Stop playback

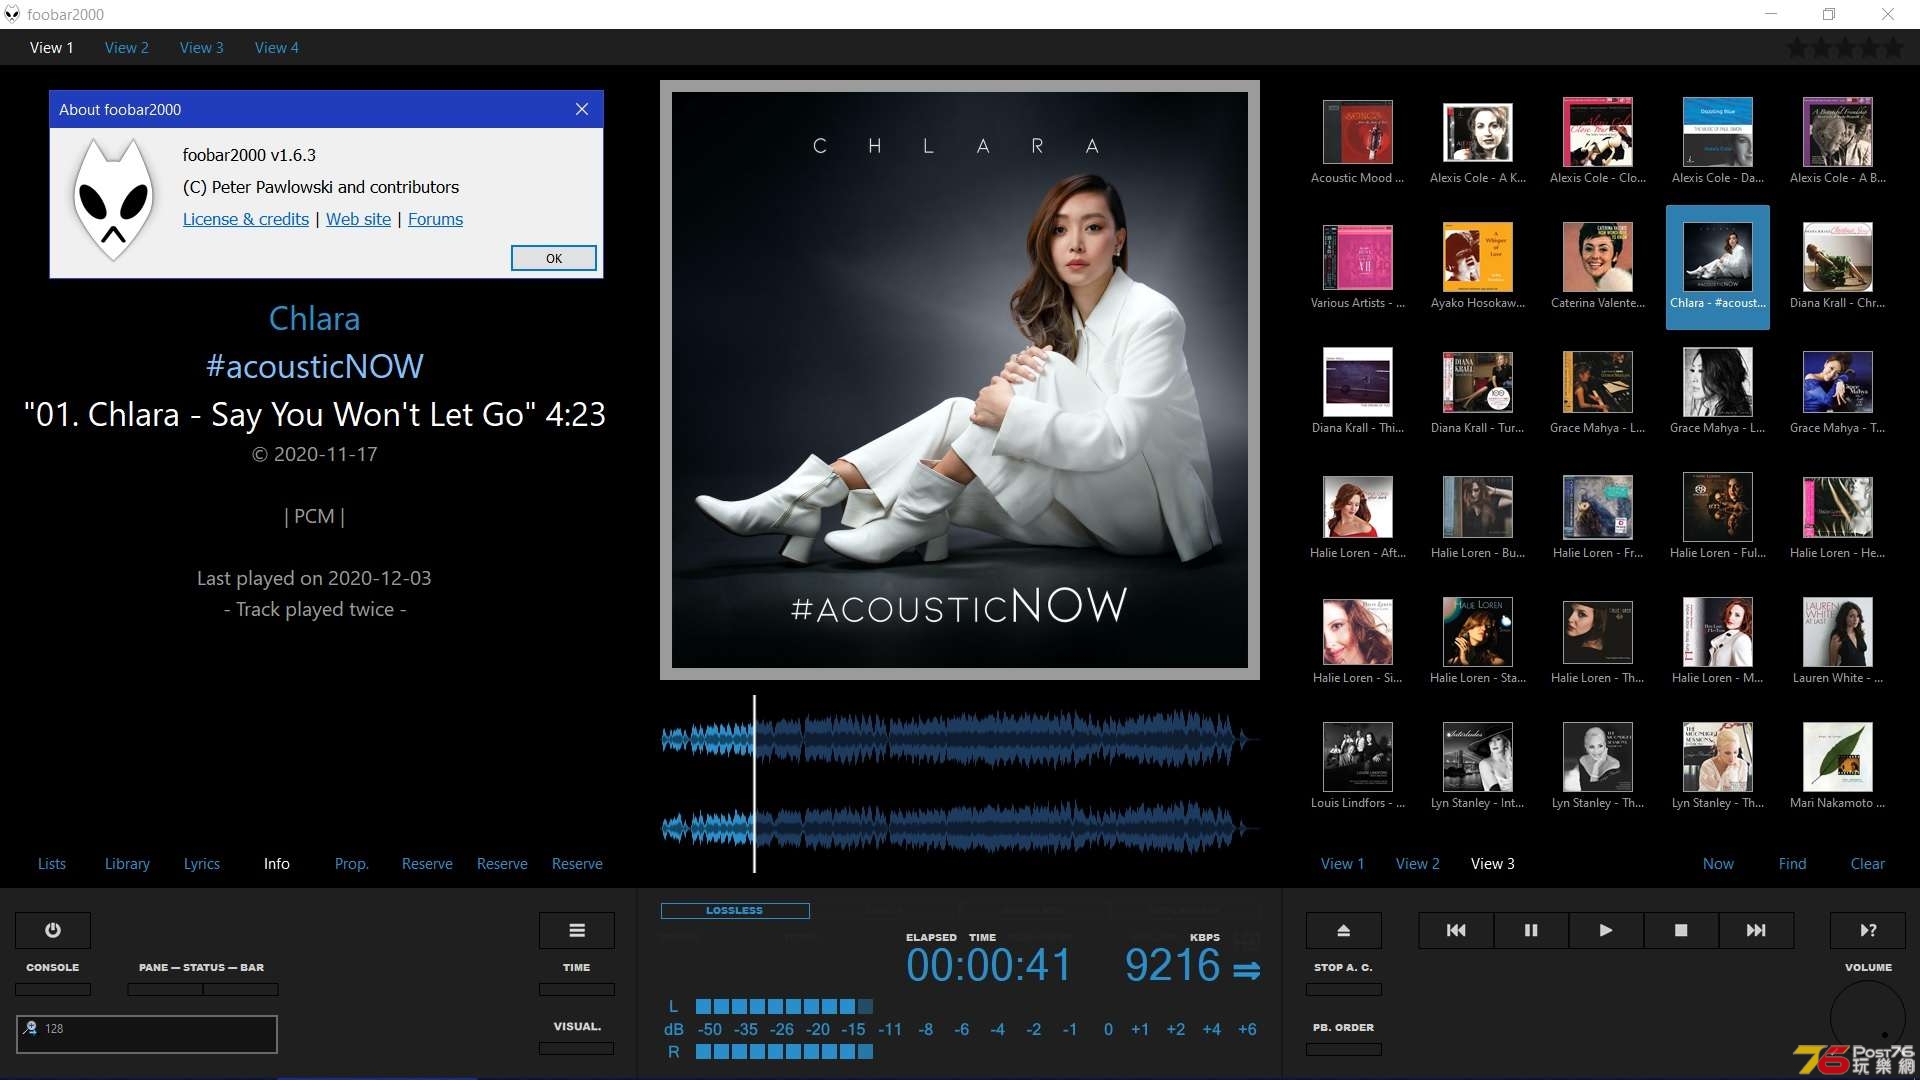1681,930
